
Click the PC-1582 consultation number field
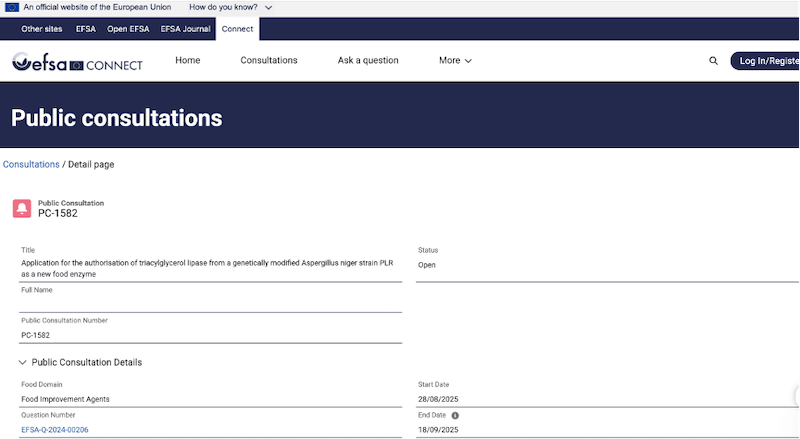(210, 335)
